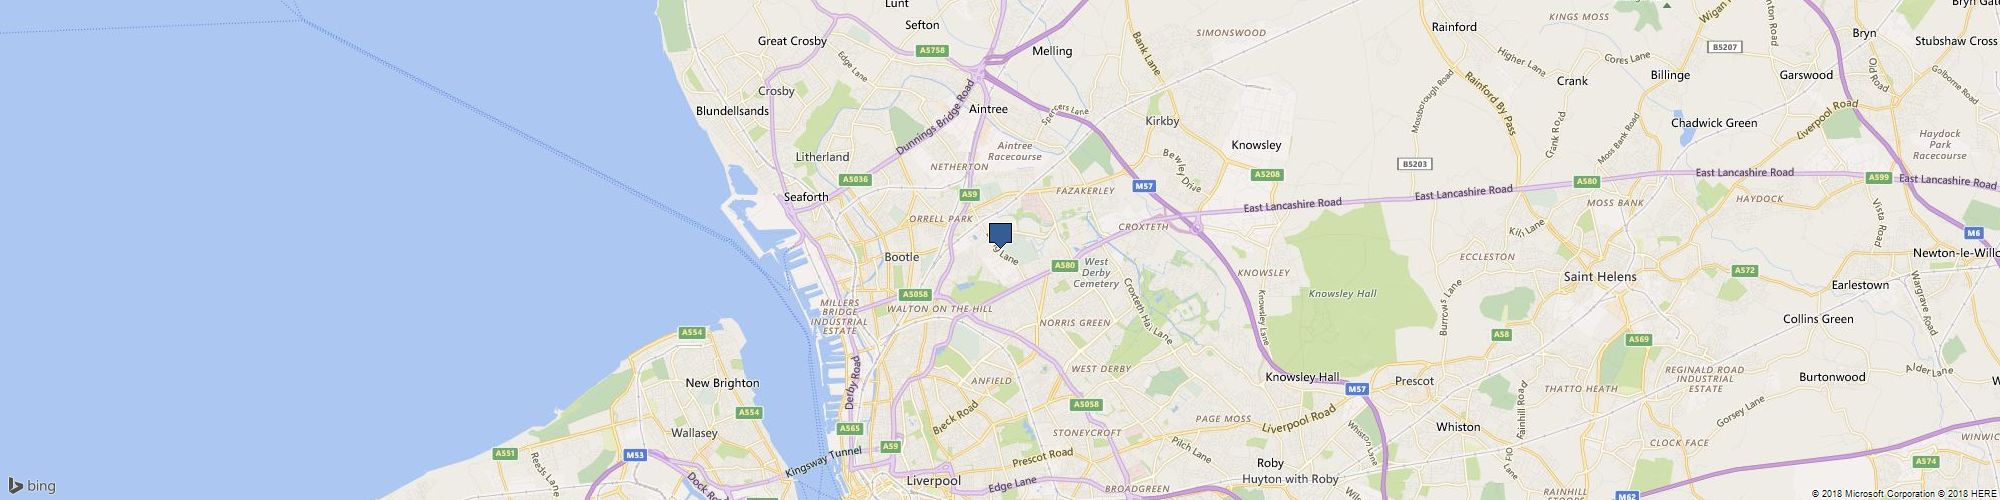Screen dimensions: 2000x500
Task: Click the Aintree Racecourse label
Action: [1014, 151]
